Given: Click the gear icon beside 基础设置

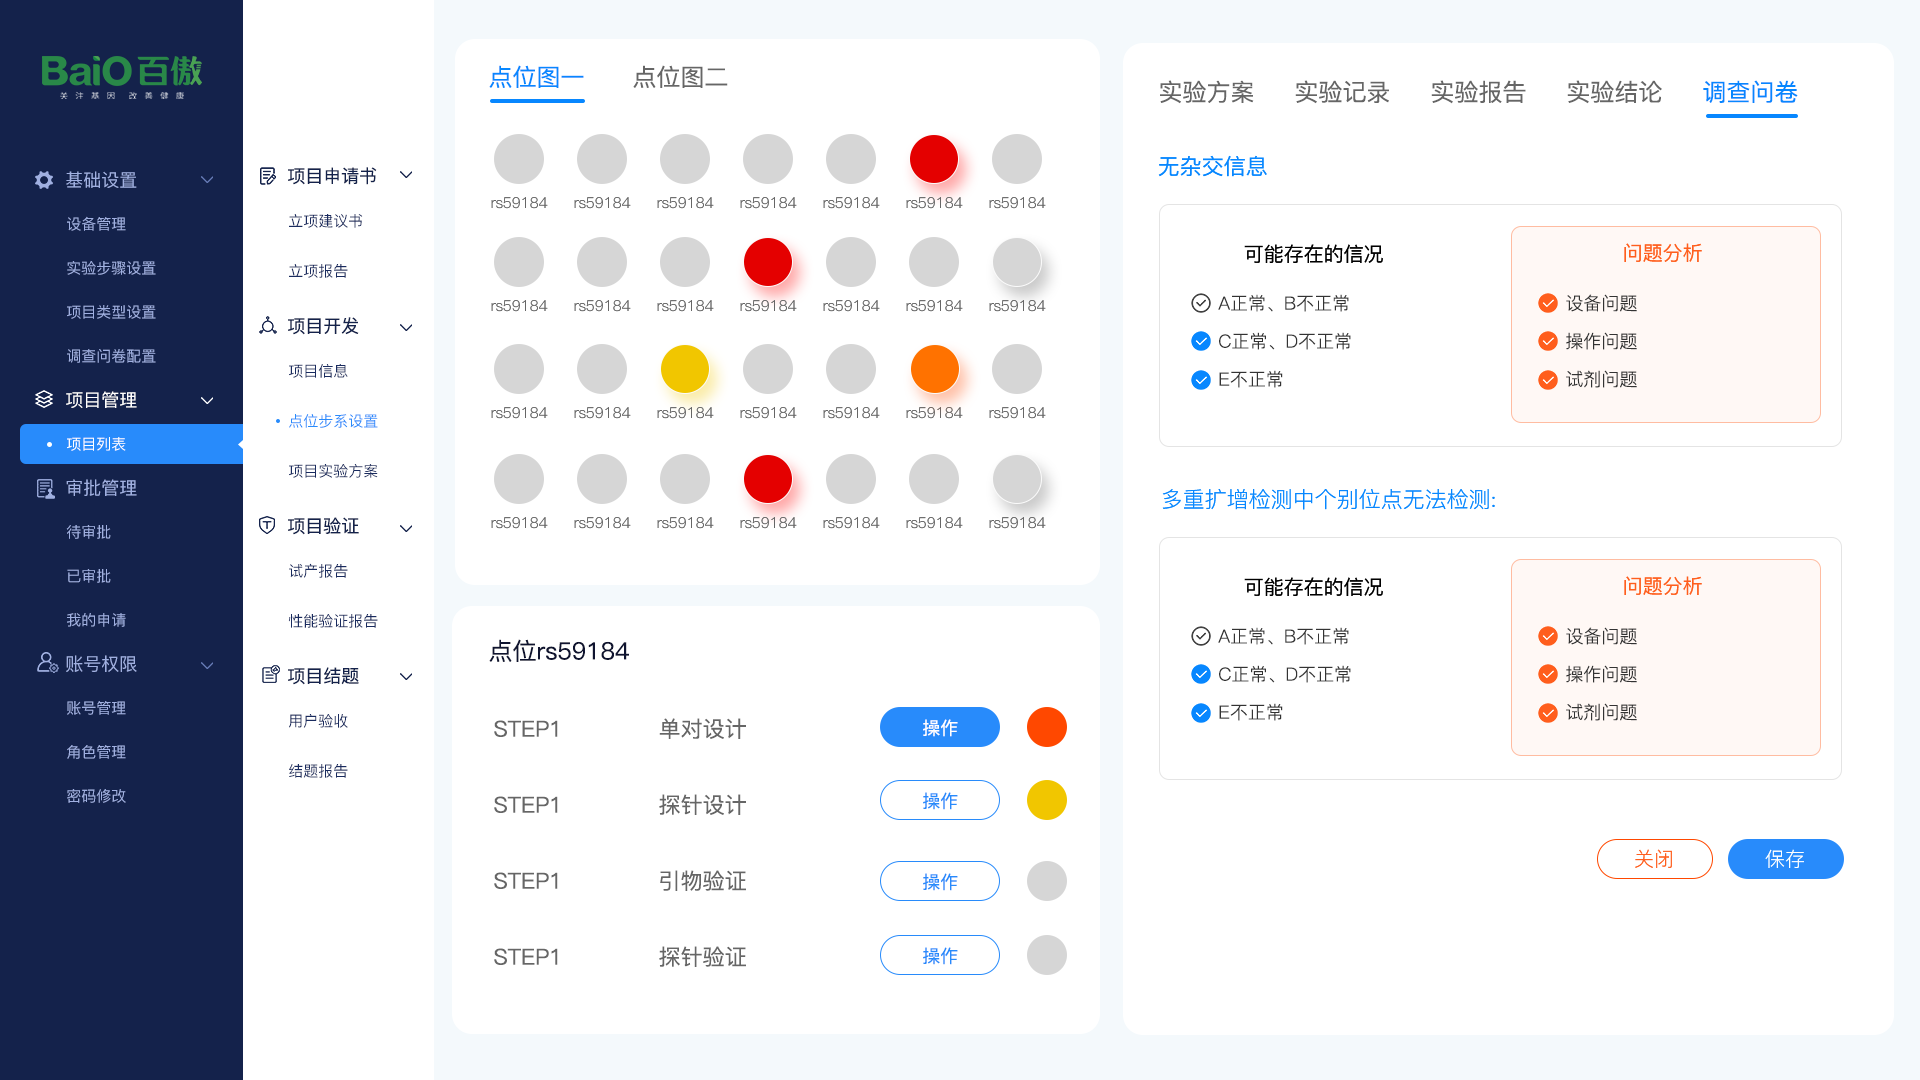Looking at the screenshot, I should point(44,180).
